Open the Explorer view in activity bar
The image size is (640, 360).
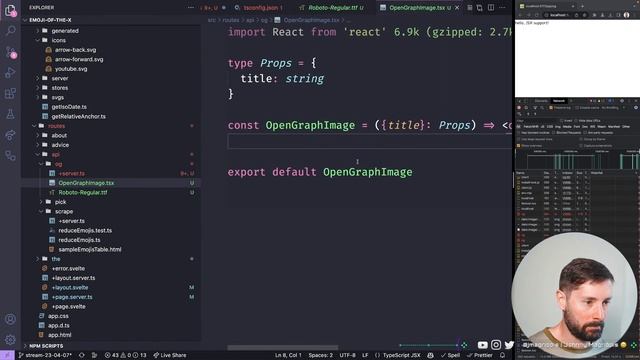[x=10, y=10]
